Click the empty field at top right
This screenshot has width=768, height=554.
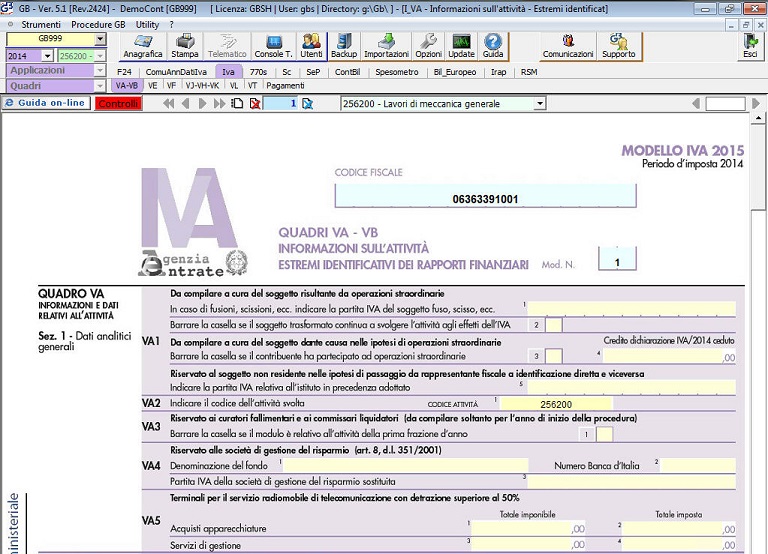(x=725, y=103)
